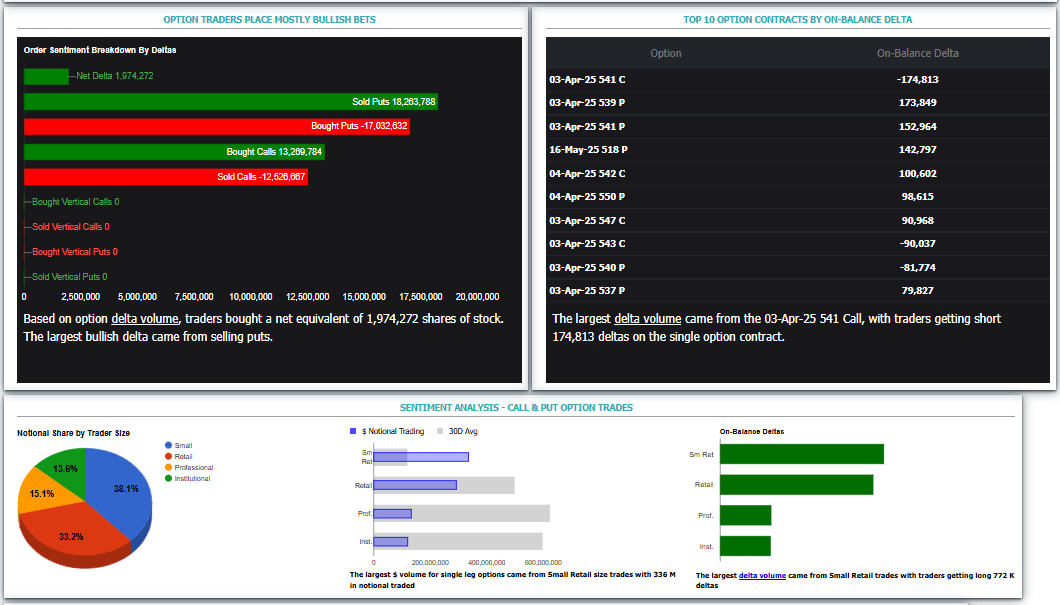Click the 100,602 delta value
This screenshot has height=605, width=1060.
917,174
